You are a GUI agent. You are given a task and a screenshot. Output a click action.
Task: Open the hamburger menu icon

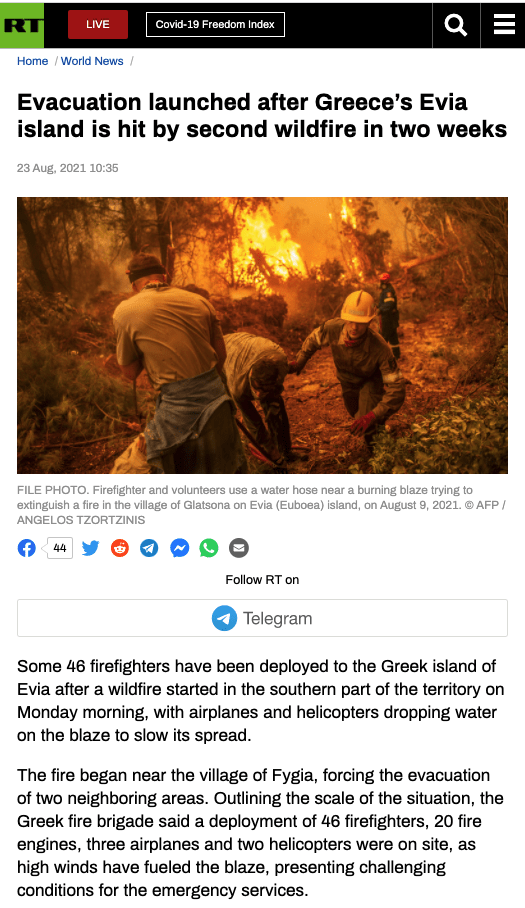[504, 25]
